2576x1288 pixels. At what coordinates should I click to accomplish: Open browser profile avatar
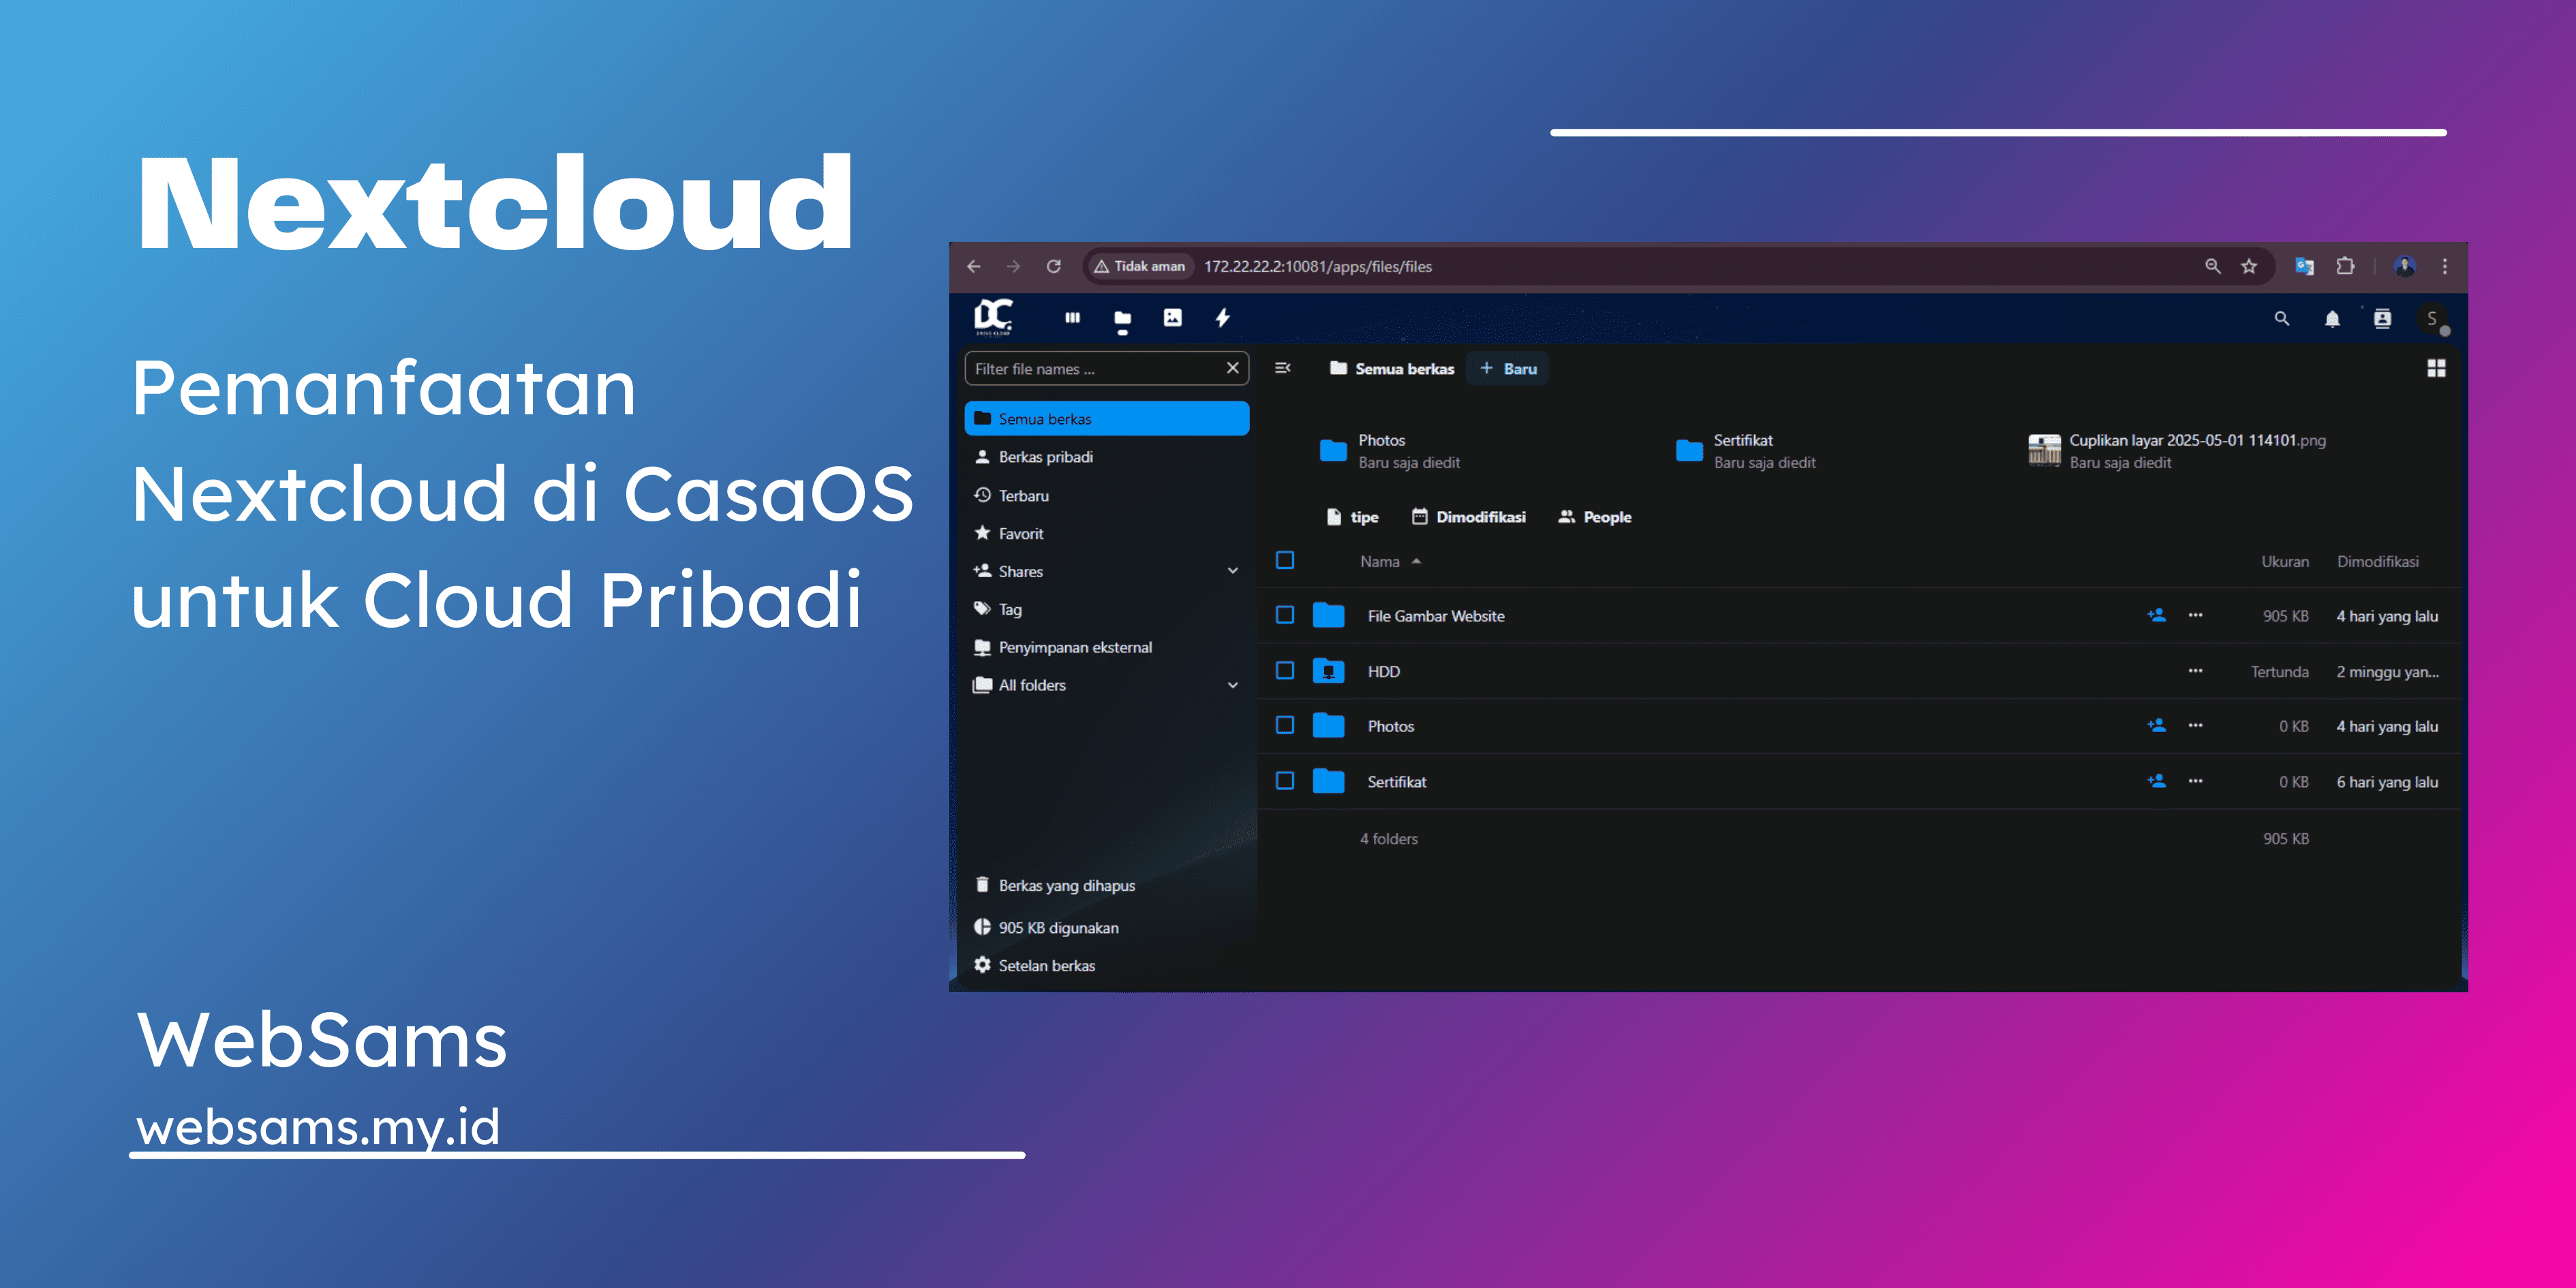click(x=2405, y=266)
